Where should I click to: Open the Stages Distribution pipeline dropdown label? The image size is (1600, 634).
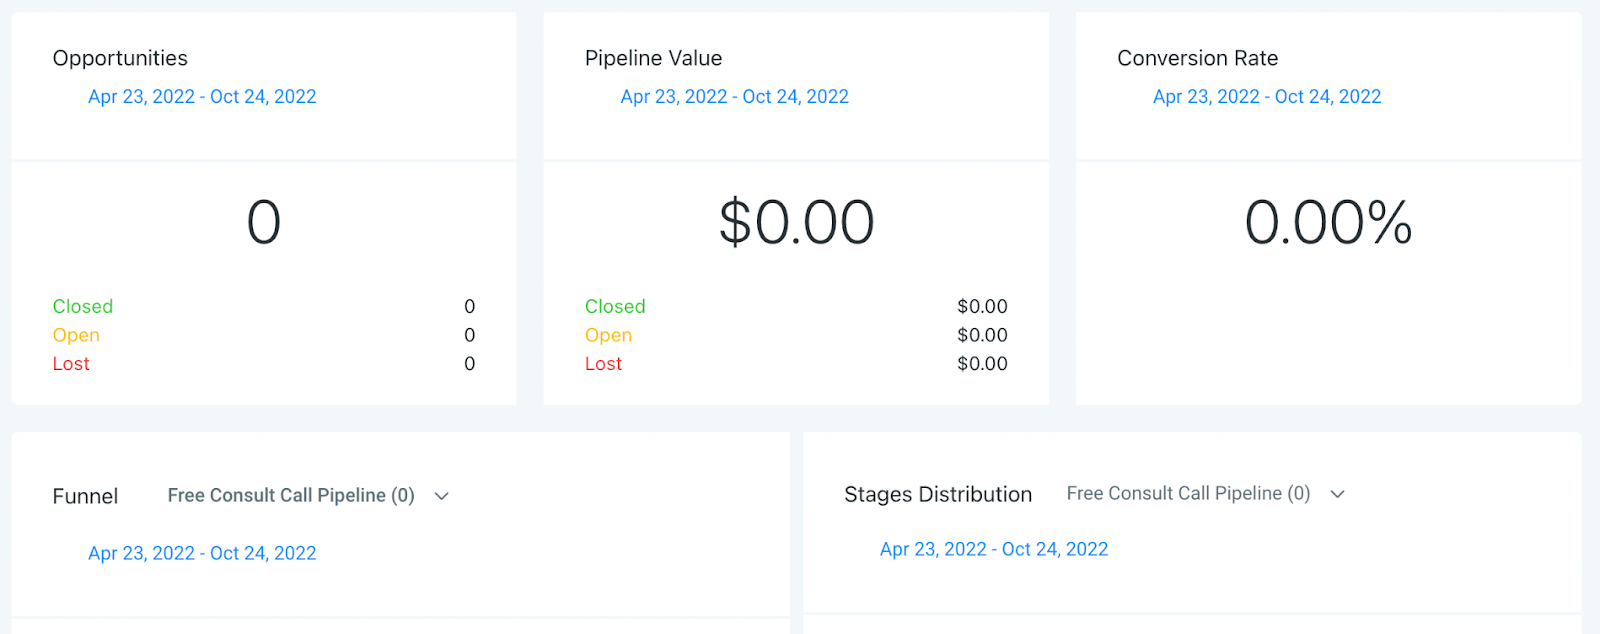coord(1188,494)
